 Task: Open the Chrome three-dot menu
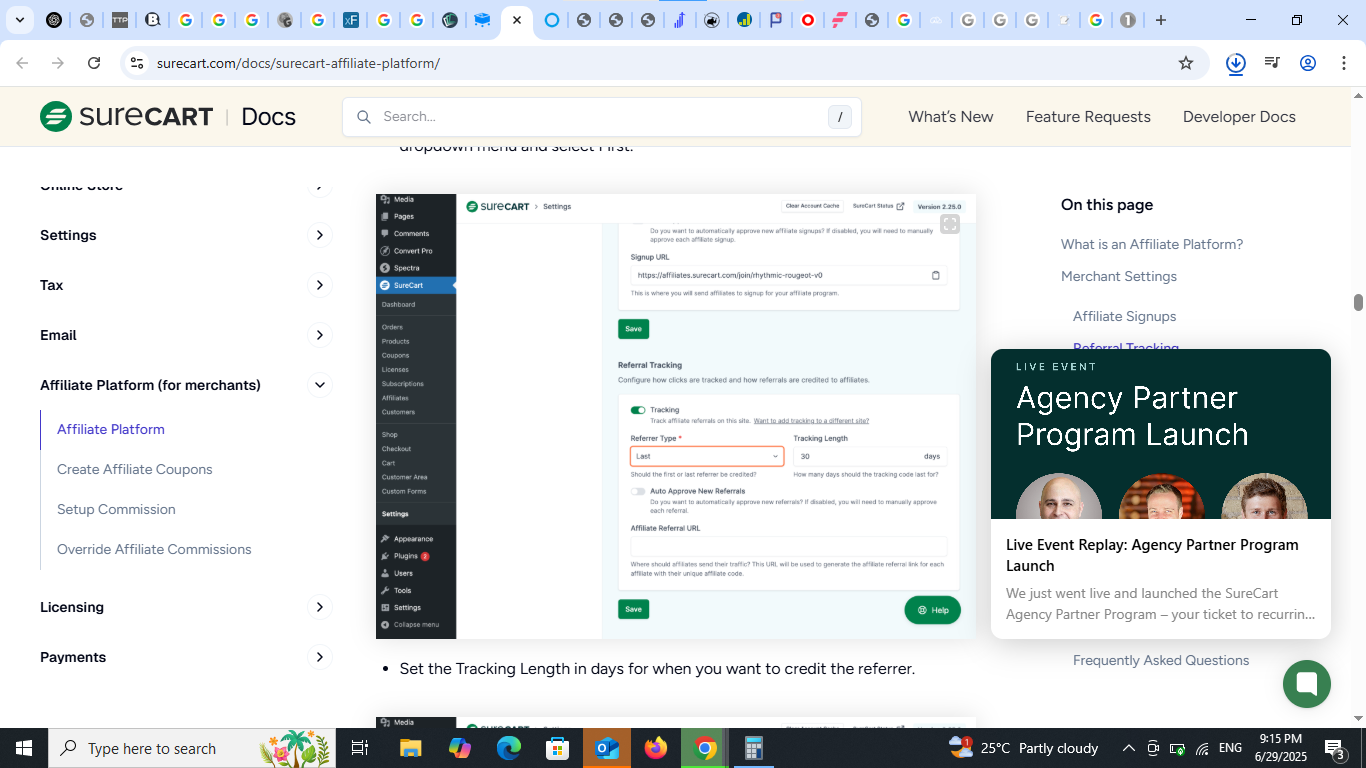pos(1344,63)
